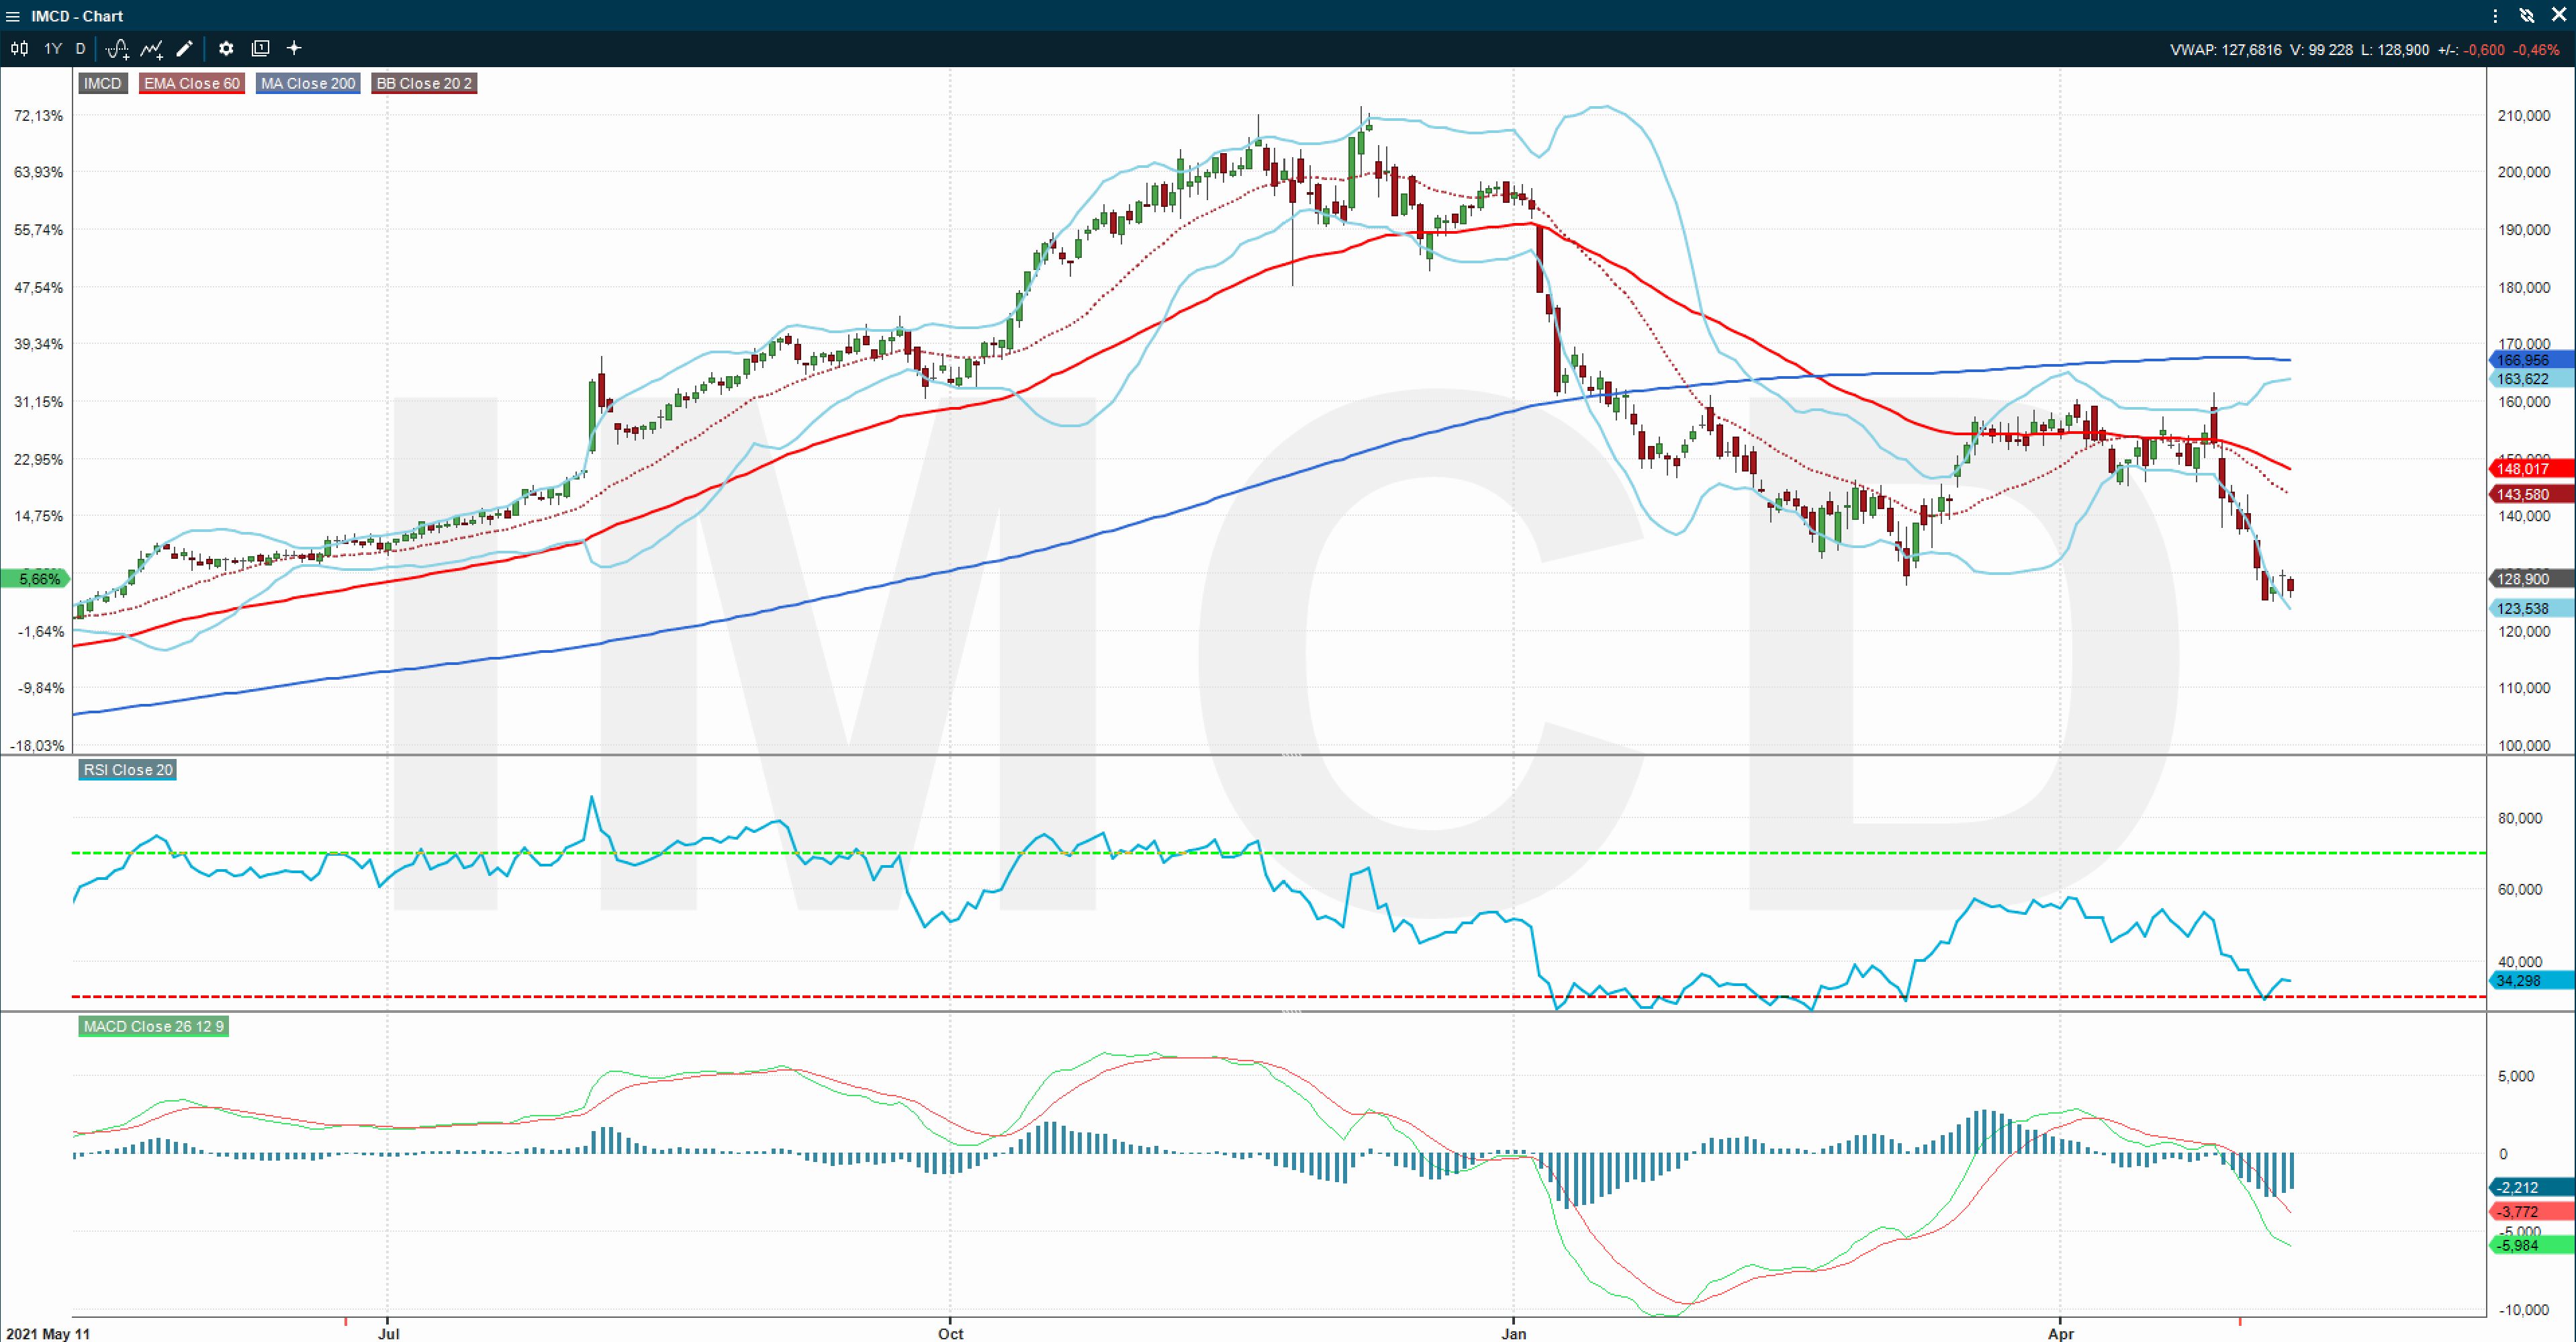Click the 80,000 RSI axis label
The height and width of the screenshot is (1342, 2576).
(x=2520, y=818)
